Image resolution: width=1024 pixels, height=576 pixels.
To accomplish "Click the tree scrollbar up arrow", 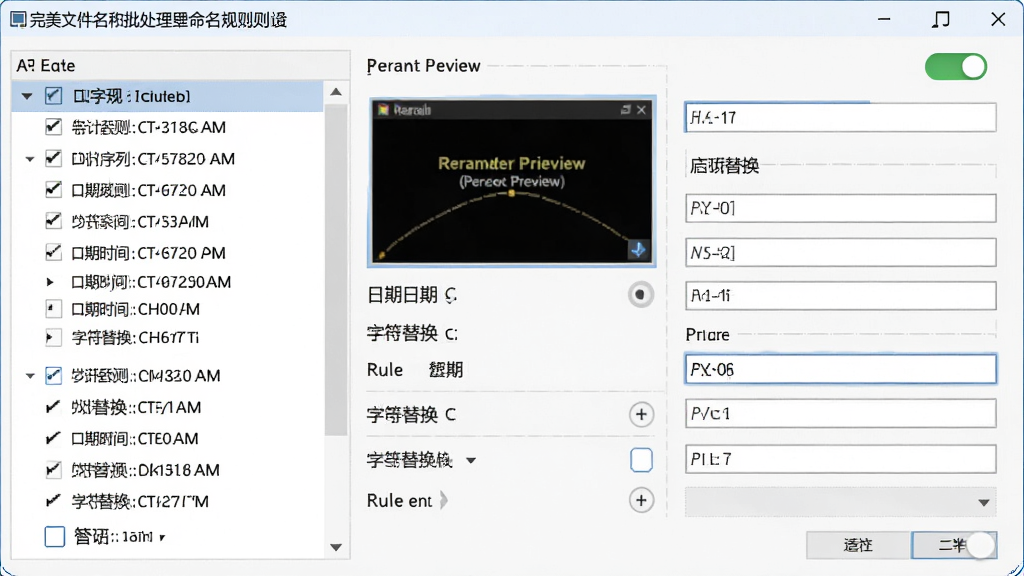I will 336,92.
